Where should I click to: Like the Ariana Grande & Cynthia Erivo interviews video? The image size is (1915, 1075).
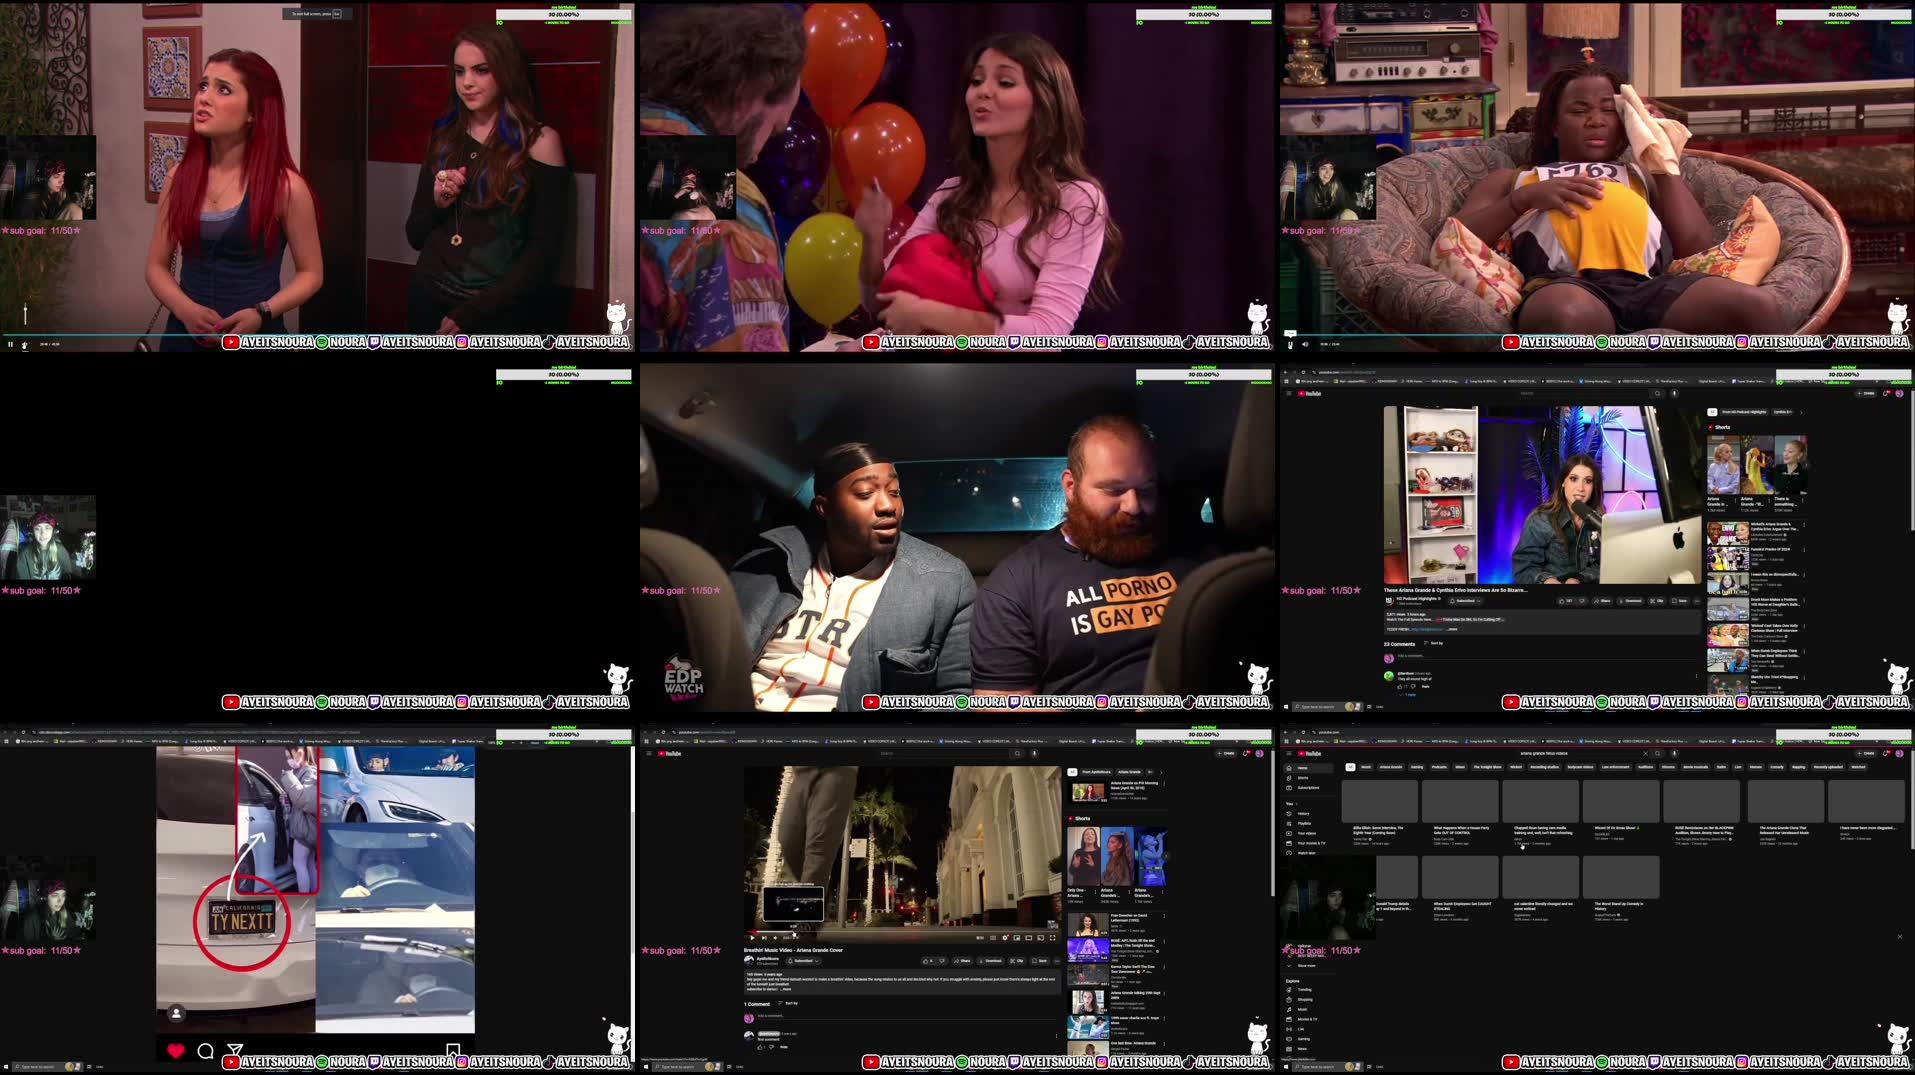(x=1565, y=601)
